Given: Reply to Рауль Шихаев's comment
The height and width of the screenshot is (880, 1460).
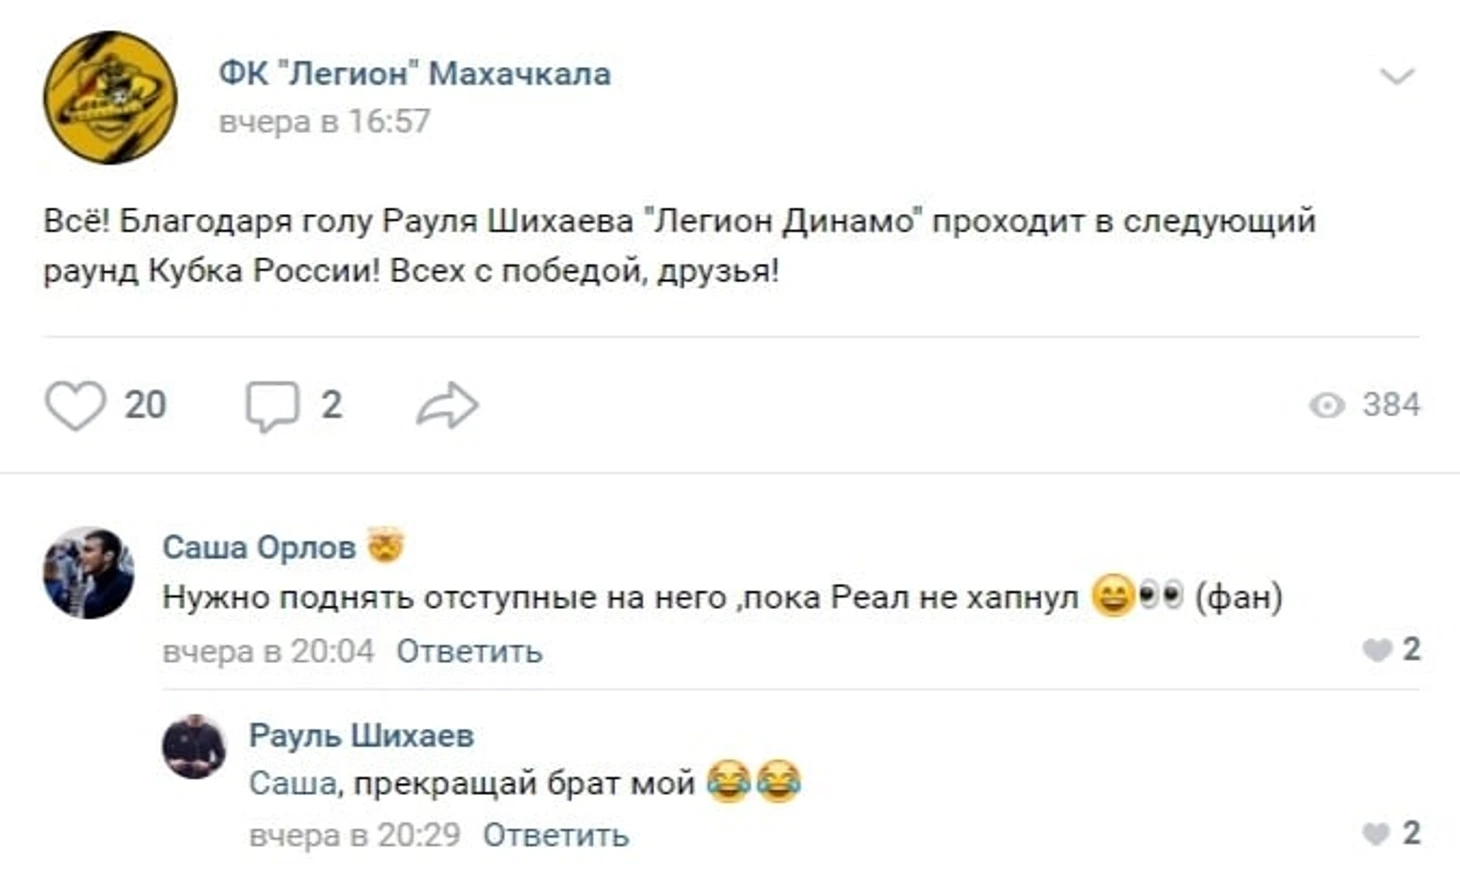Looking at the screenshot, I should [556, 835].
